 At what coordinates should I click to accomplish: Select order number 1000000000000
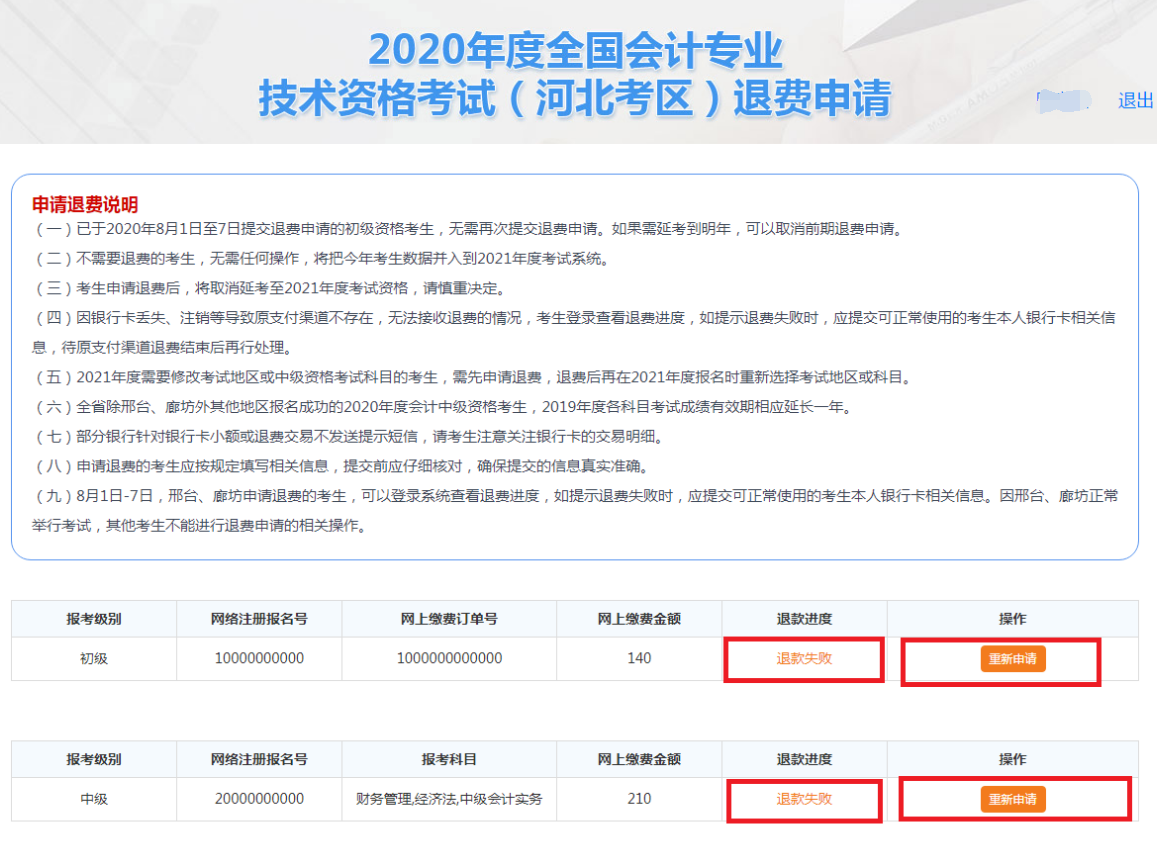(x=449, y=658)
